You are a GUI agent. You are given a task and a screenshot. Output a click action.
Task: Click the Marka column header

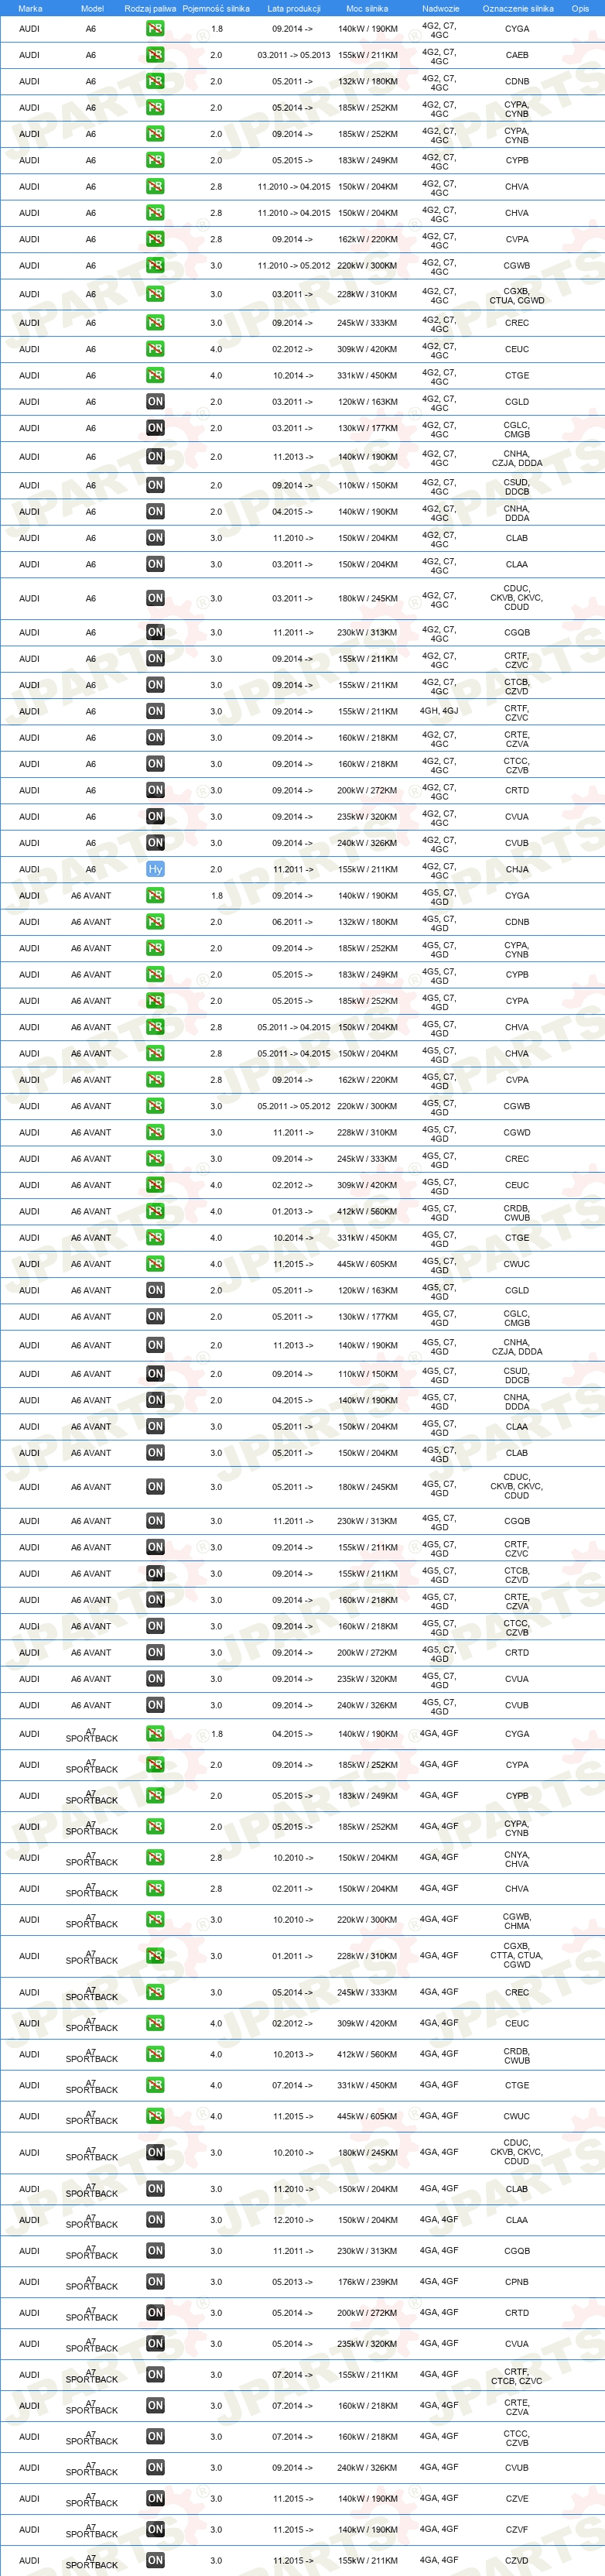point(30,8)
